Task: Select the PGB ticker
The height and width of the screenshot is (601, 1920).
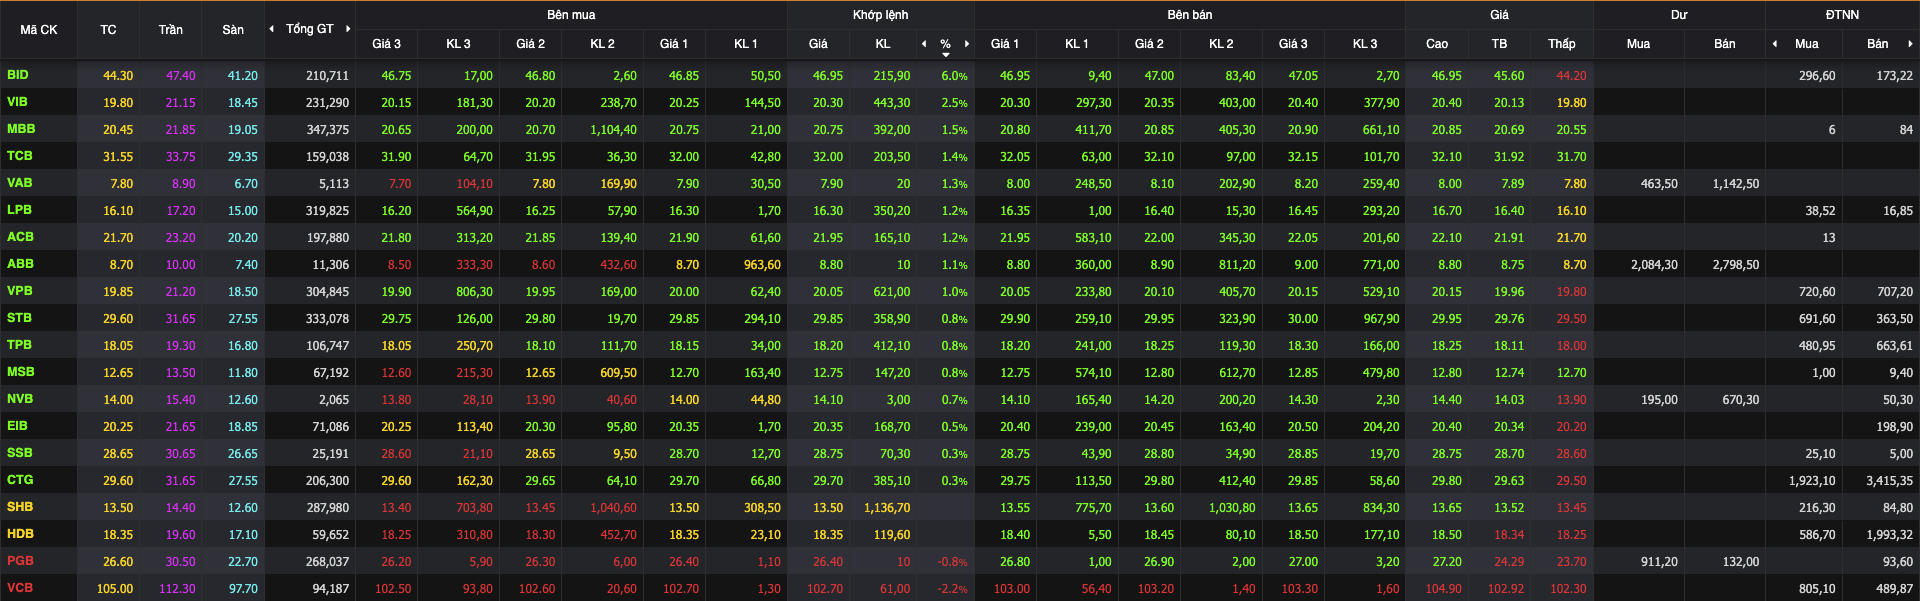Action: [20, 561]
